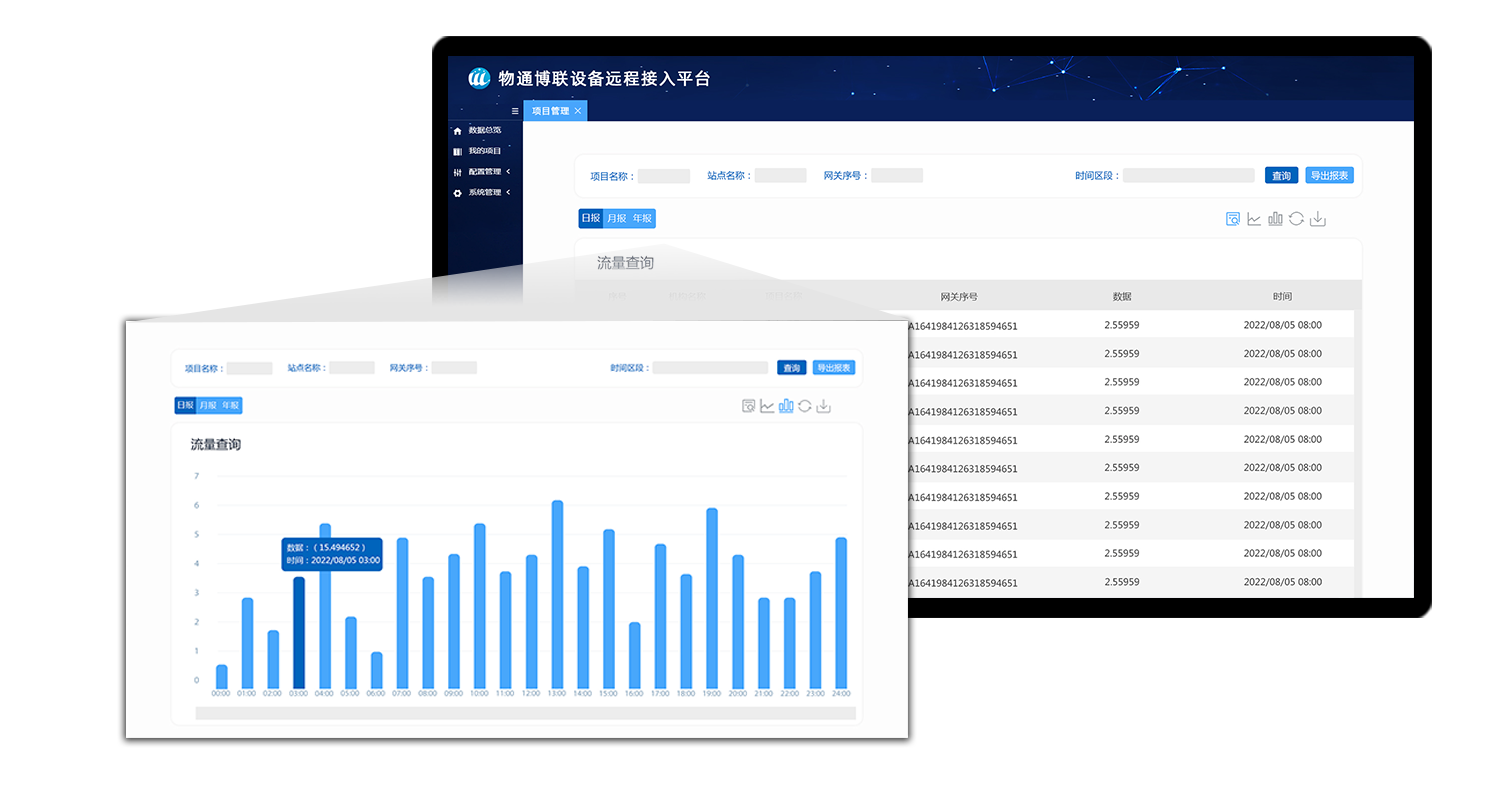Viewport: 1500px width, 800px height.
Task: Switch the chart window to 月报 report
Action: (207, 405)
